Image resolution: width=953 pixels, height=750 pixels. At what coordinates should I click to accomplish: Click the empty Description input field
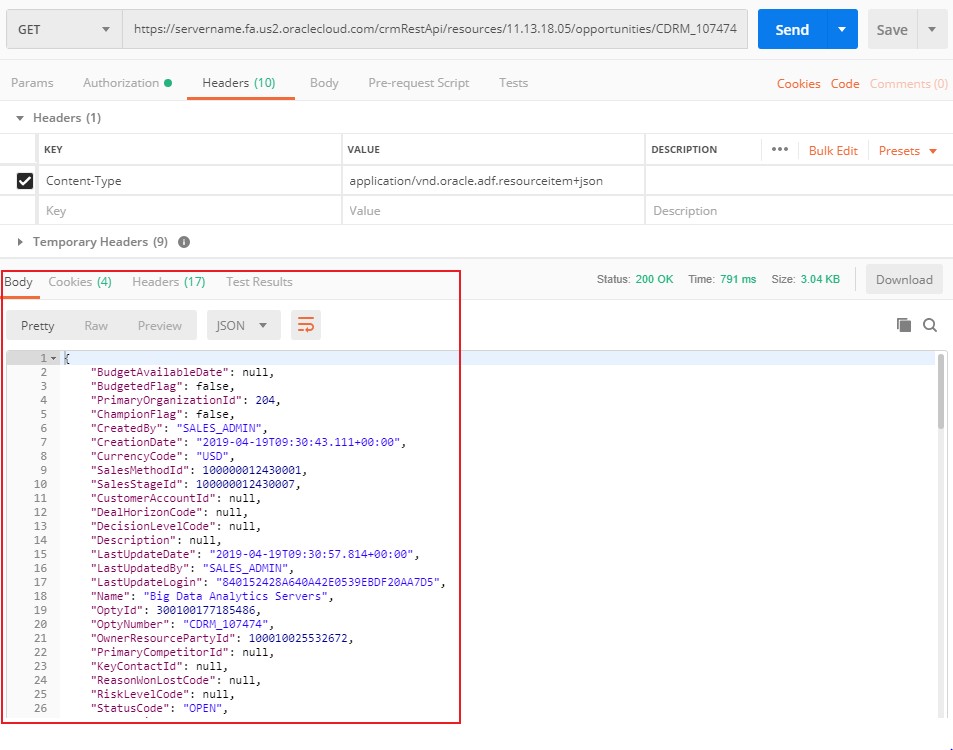[x=798, y=211]
